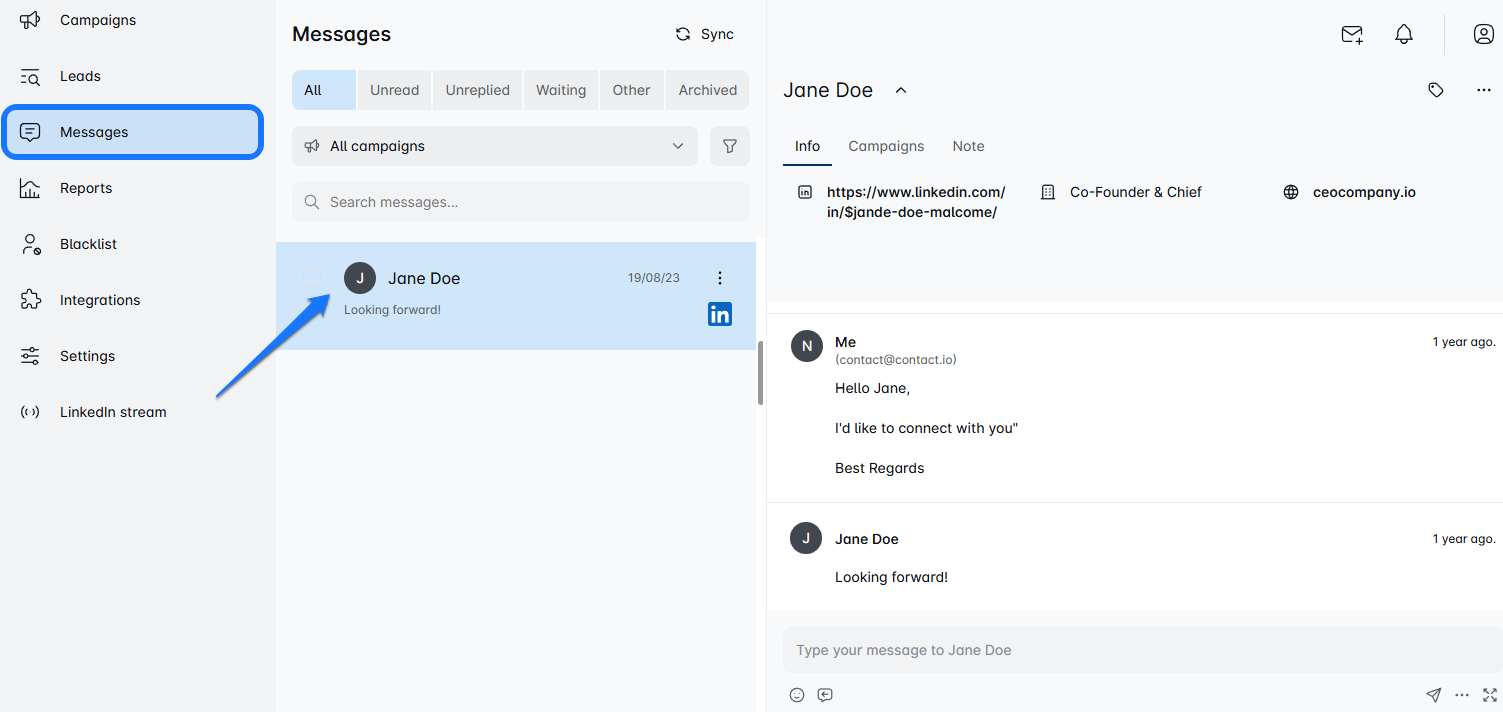Select Jane Doe's conversation checkbox
1503x712 pixels.
pos(313,277)
